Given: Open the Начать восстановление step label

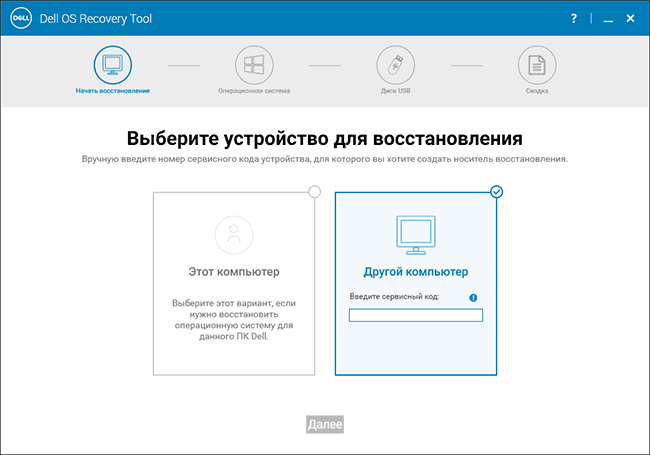Looking at the screenshot, I should click(x=112, y=91).
